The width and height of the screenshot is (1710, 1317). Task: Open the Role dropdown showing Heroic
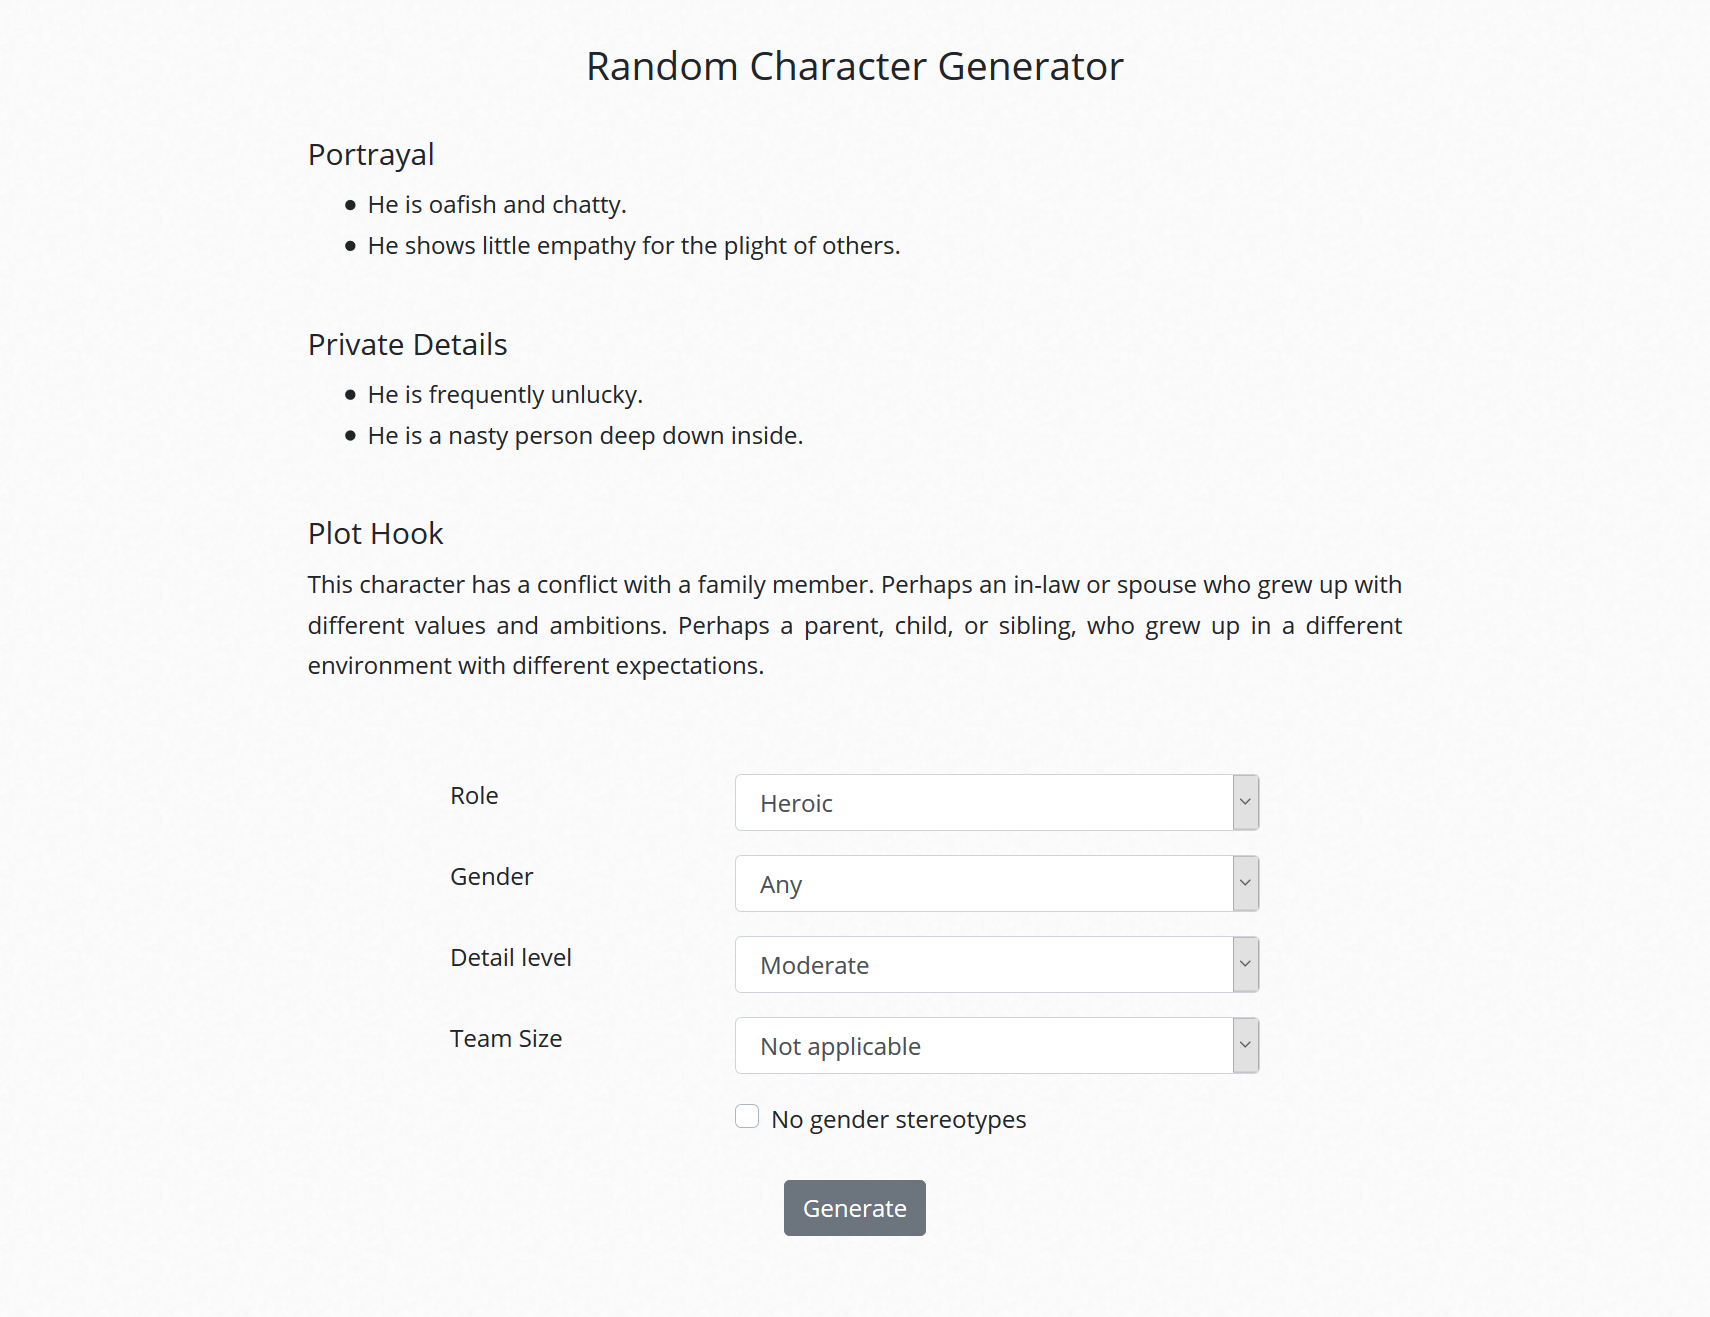(984, 803)
